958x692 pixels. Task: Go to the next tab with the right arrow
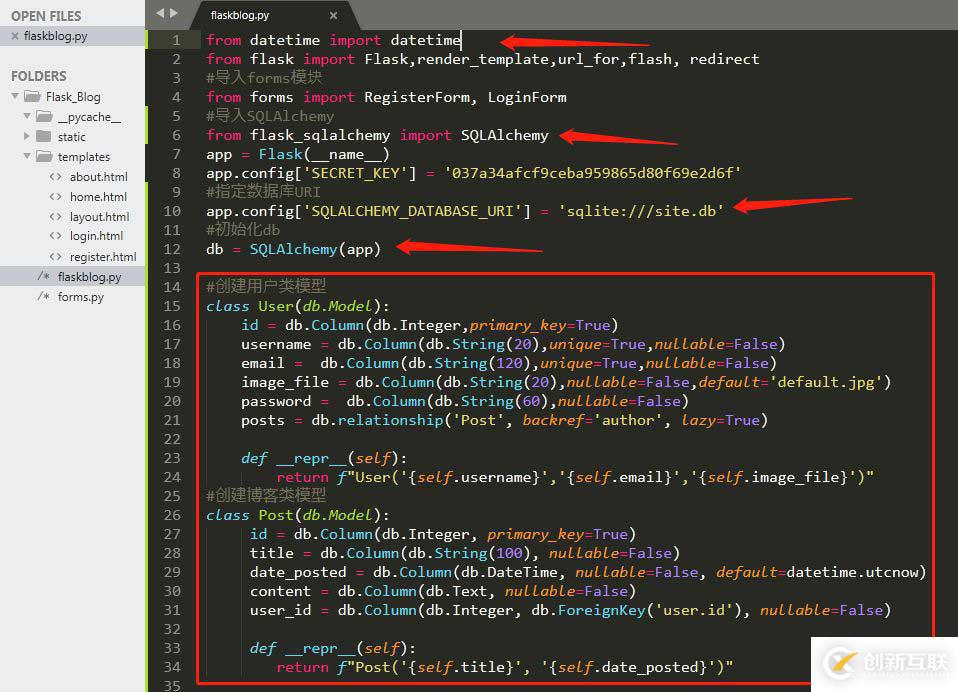174,13
